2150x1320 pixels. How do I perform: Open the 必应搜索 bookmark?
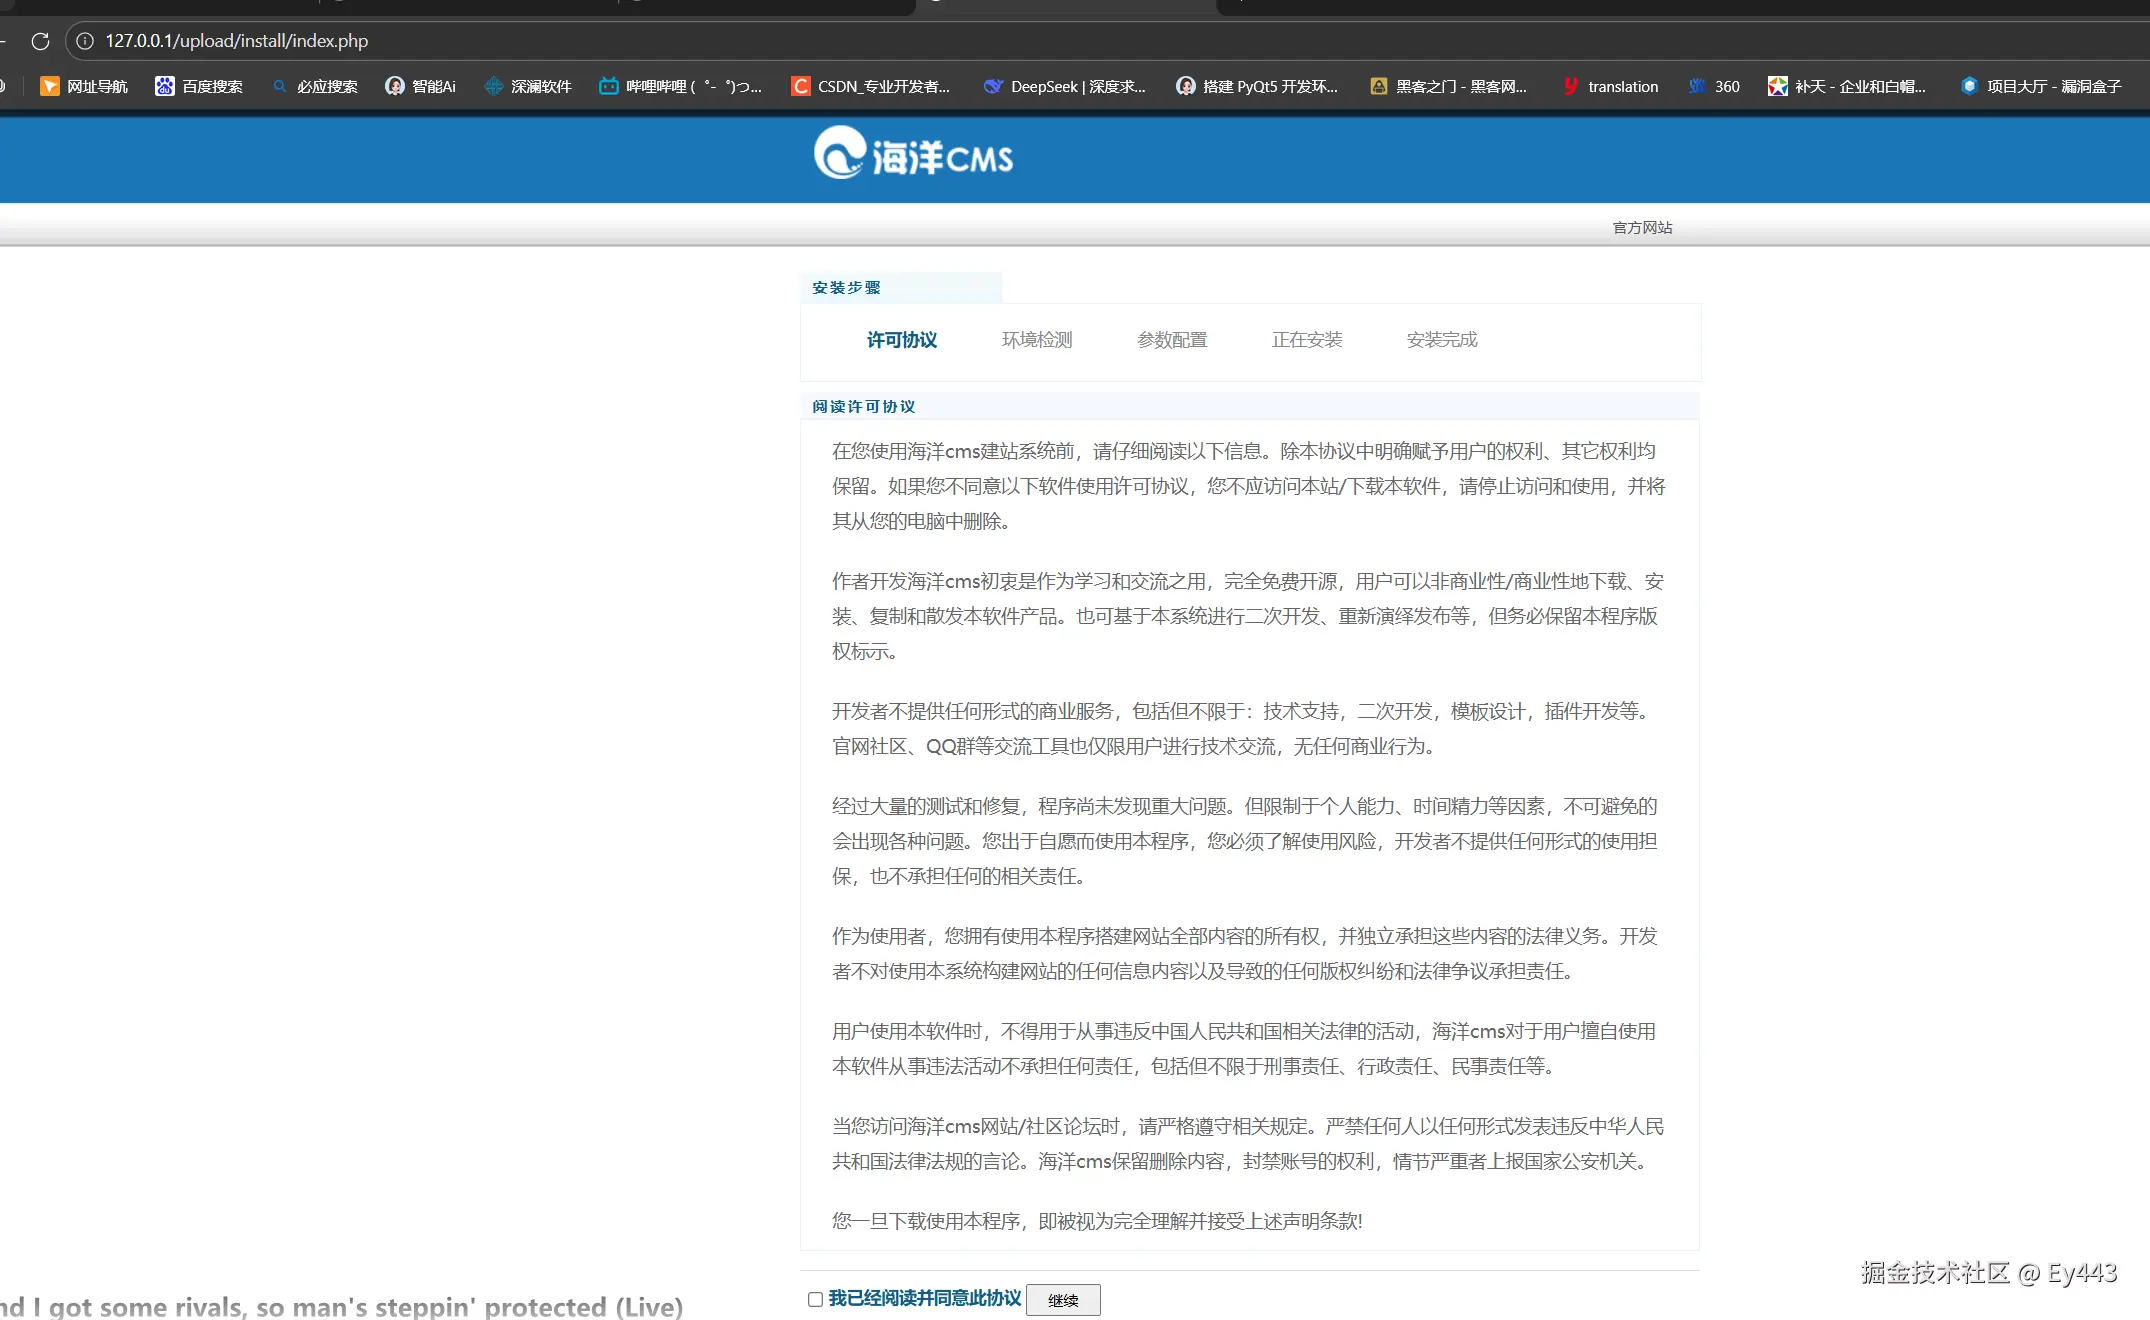[315, 87]
